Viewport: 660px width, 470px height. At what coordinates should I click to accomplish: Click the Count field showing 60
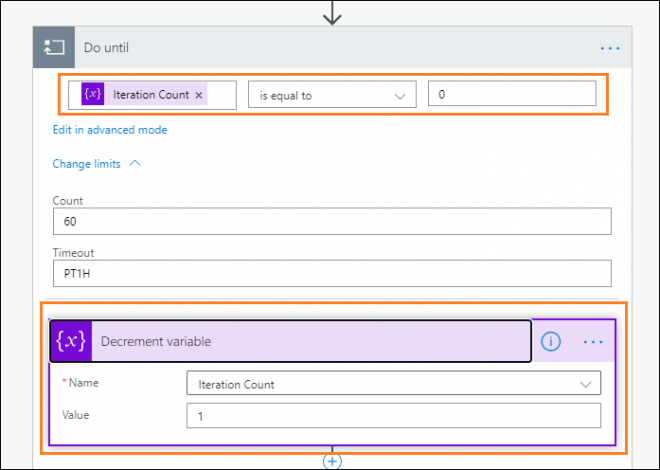(x=332, y=221)
